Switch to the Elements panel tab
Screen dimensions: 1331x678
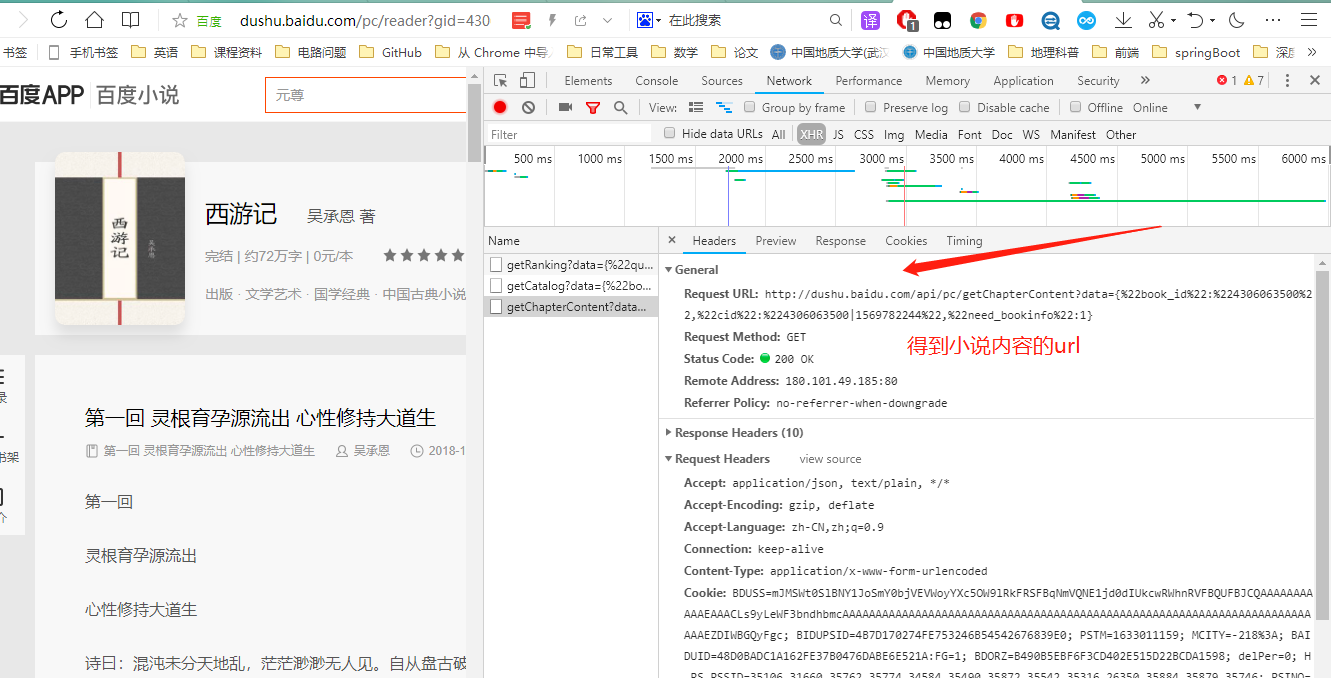588,81
